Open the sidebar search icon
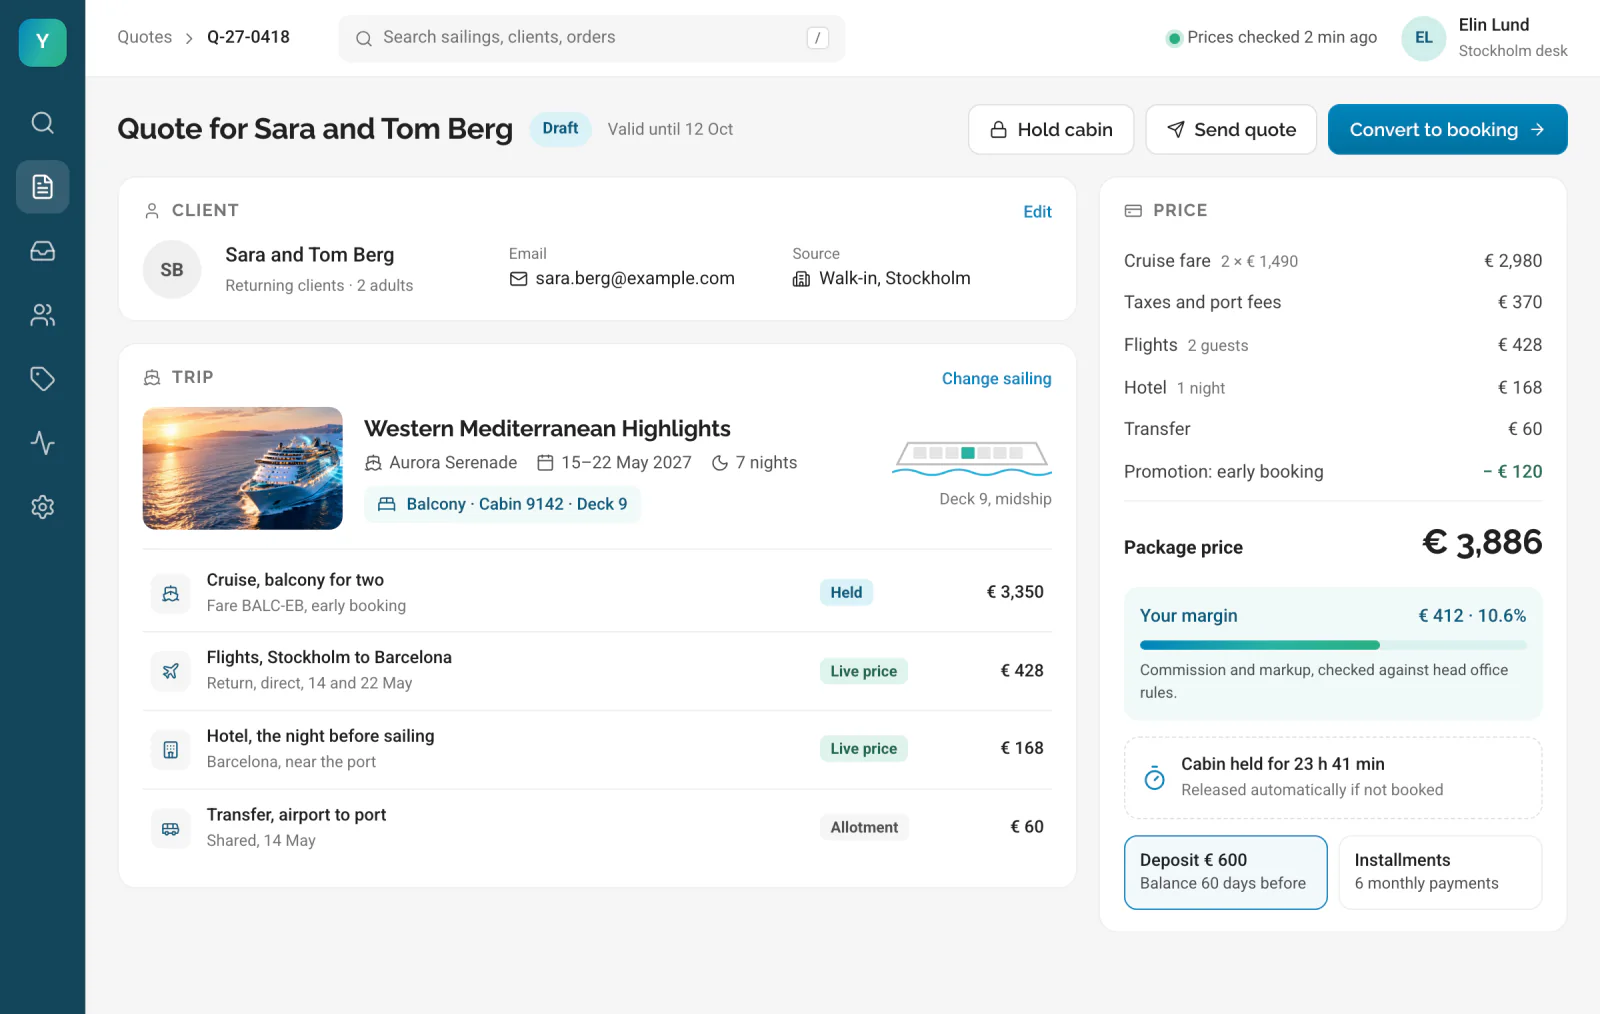Screen dimensions: 1600x1014 [42, 123]
